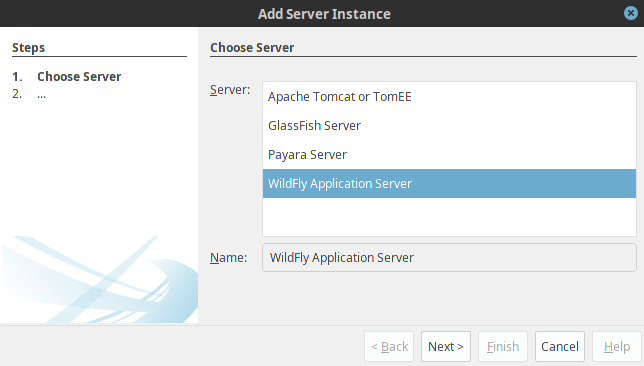Screen dimensions: 644x366
Task: Click the Help button
Action: (x=616, y=346)
